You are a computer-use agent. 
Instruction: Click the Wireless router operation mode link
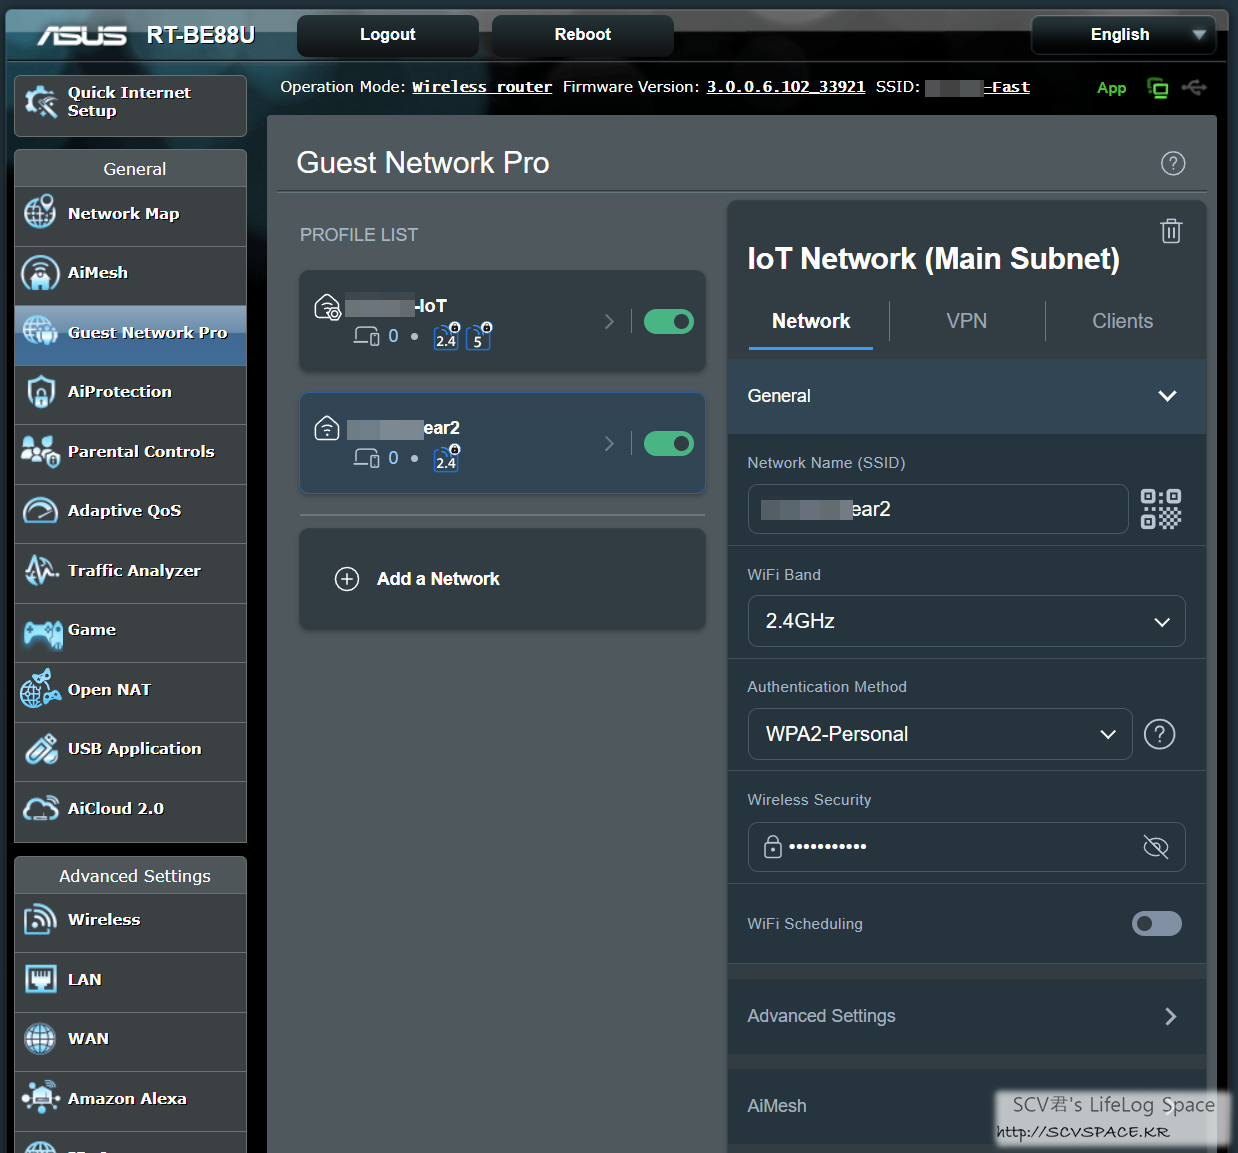click(482, 87)
